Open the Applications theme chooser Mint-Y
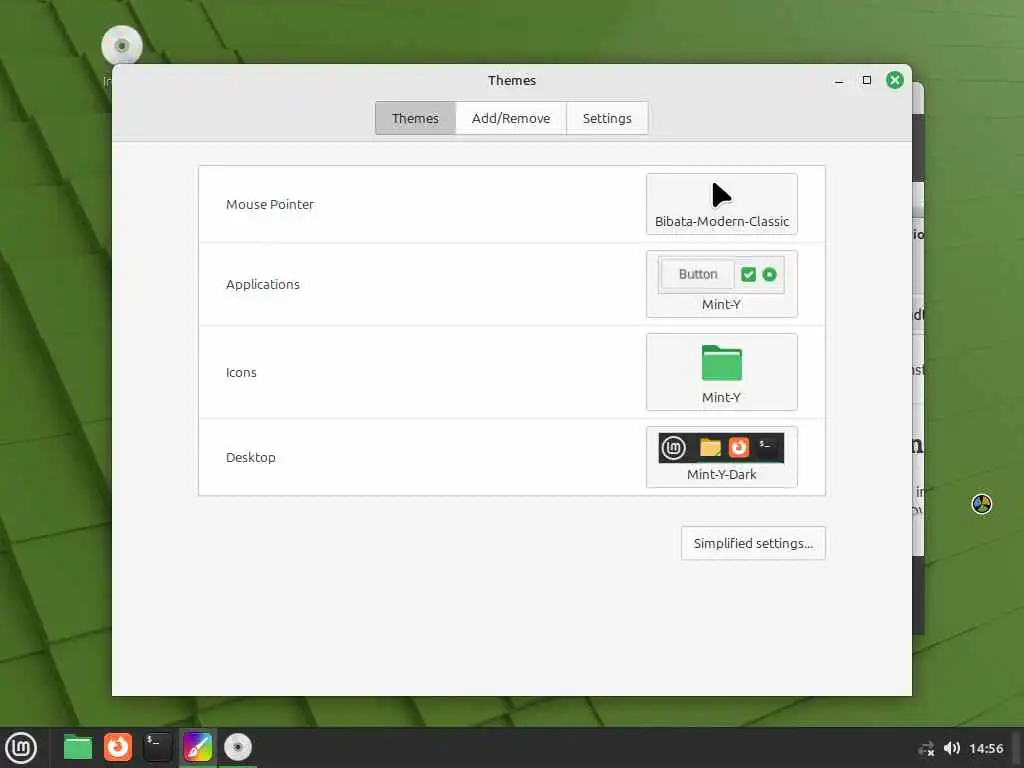The width and height of the screenshot is (1024, 768). tap(722, 284)
